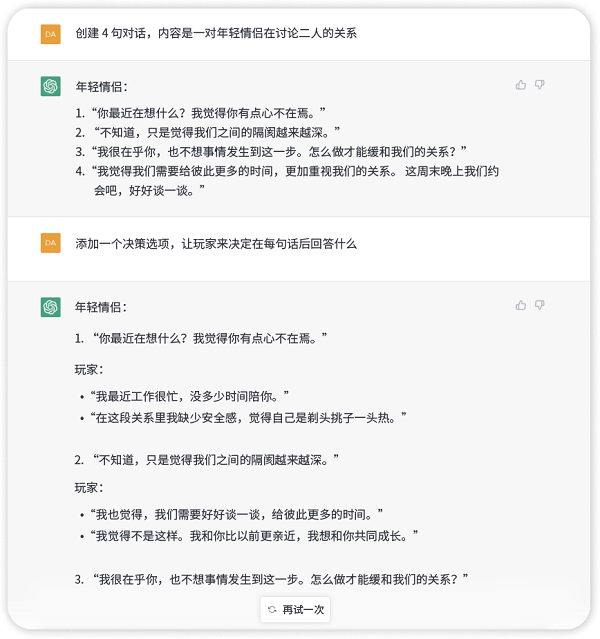Screen dimensions: 600x639
Task: Like the second ChatGPT response with thumbs-up
Action: (521, 305)
